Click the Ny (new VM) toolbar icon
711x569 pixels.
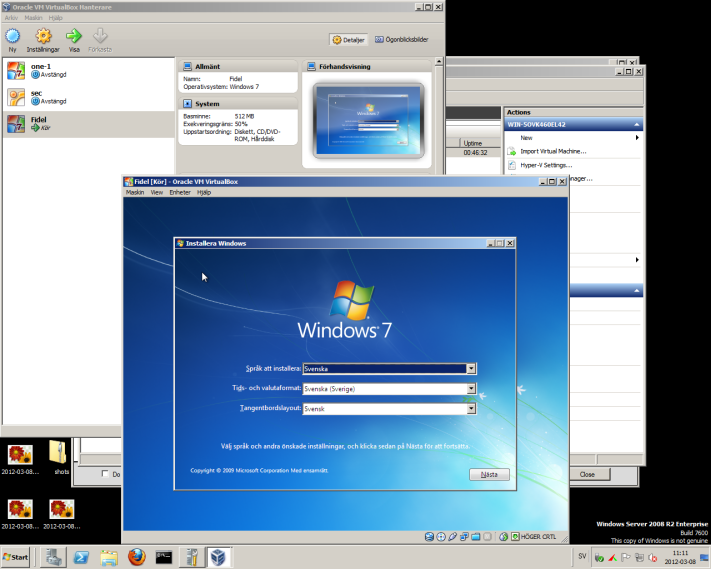[x=12, y=36]
